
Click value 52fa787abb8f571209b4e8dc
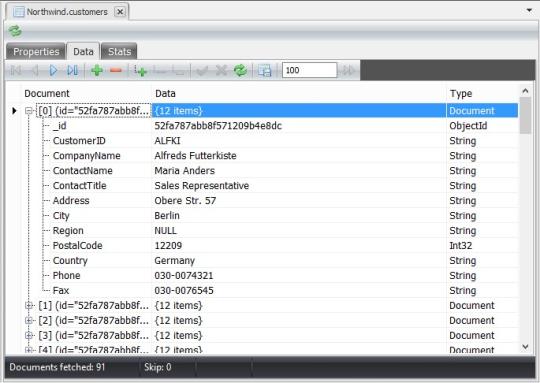tap(218, 126)
